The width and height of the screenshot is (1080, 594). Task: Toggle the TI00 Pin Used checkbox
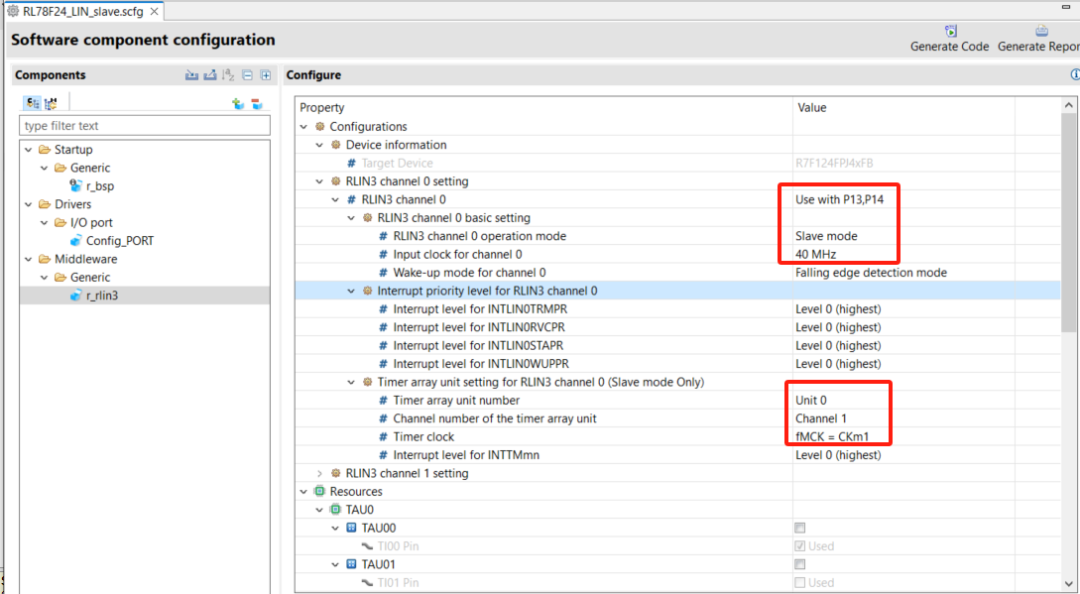[x=800, y=546]
